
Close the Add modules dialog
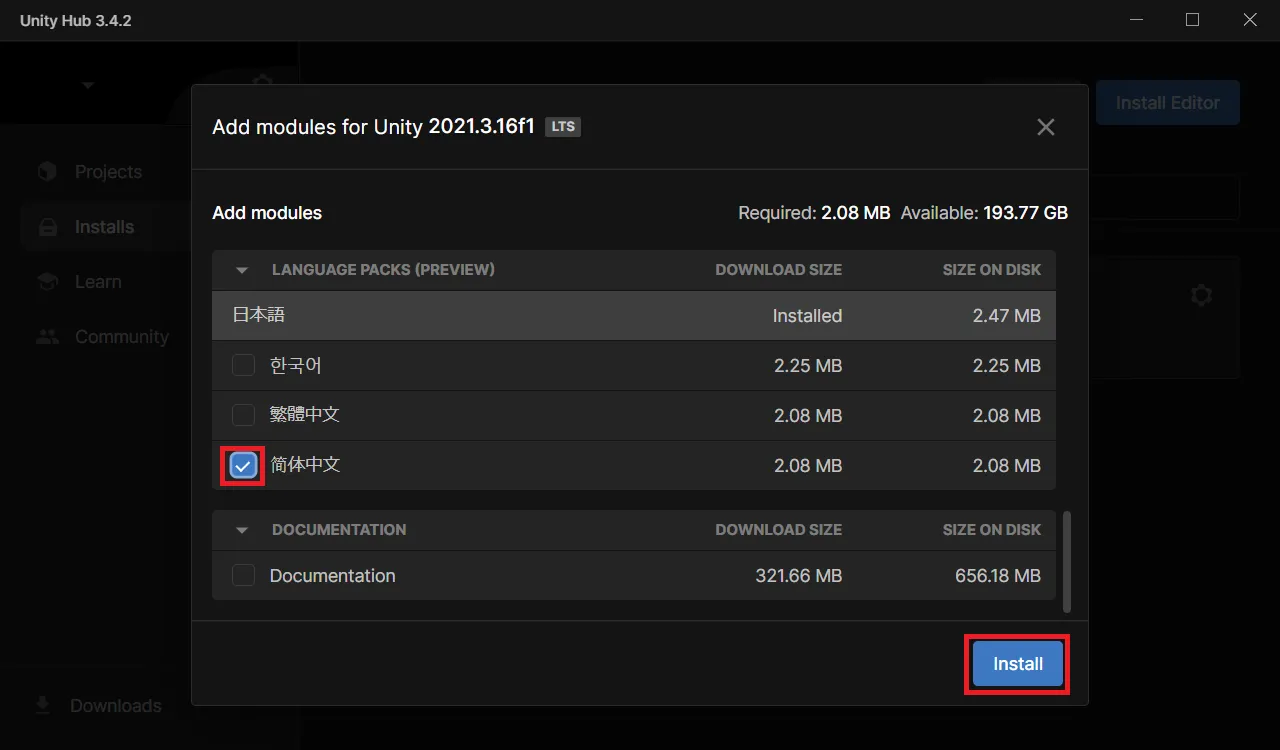[1046, 127]
